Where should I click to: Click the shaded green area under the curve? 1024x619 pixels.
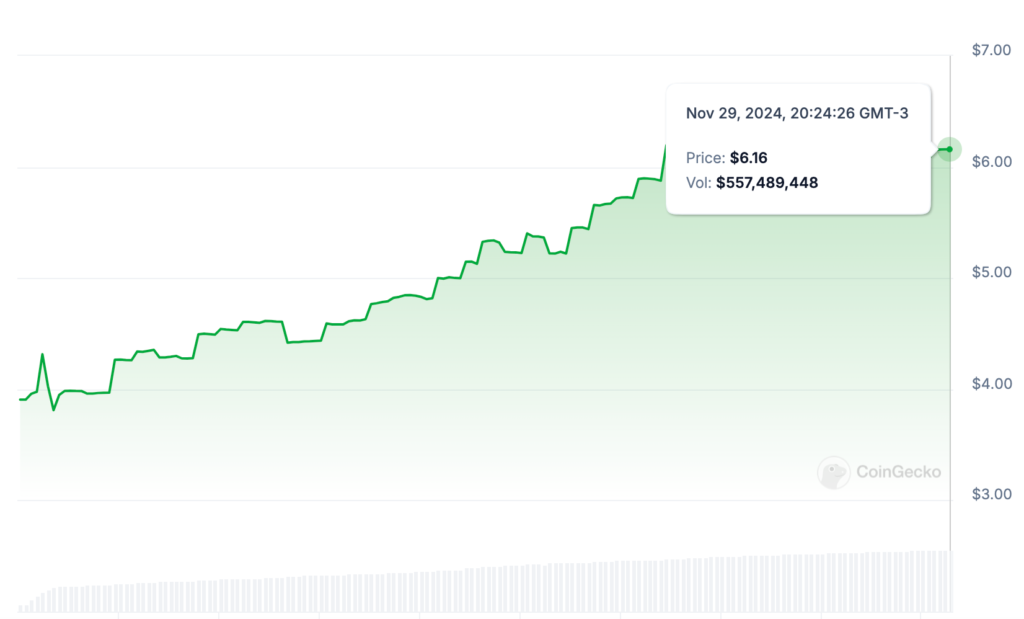pyautogui.click(x=400, y=400)
